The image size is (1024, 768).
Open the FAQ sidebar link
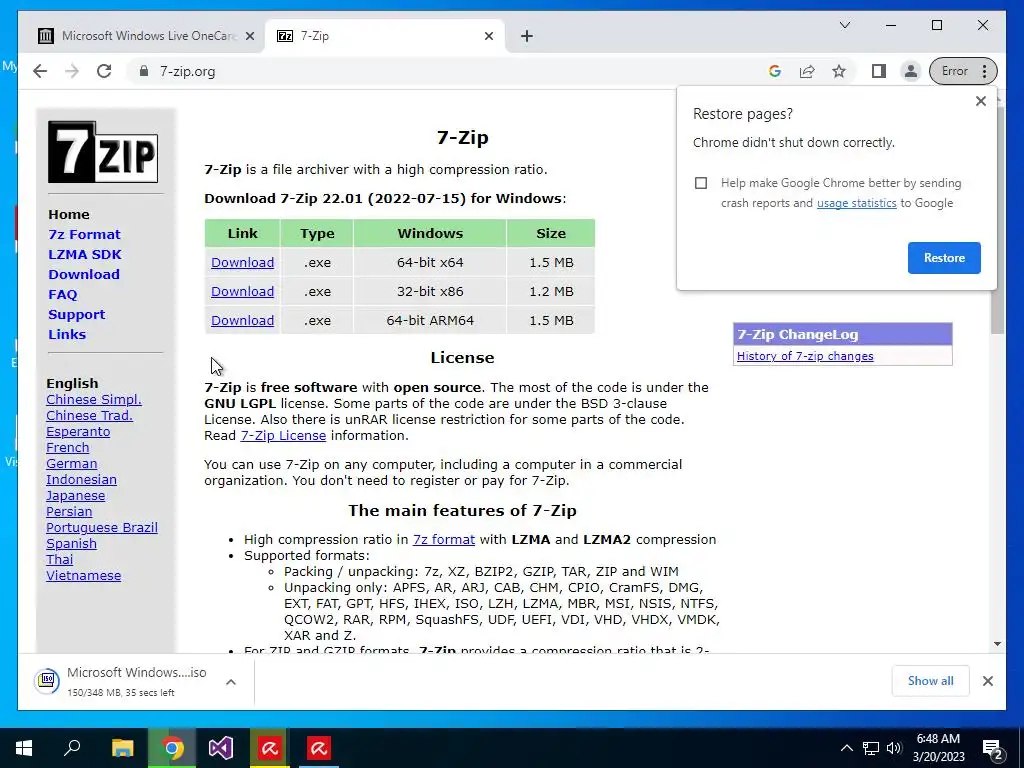pos(63,295)
